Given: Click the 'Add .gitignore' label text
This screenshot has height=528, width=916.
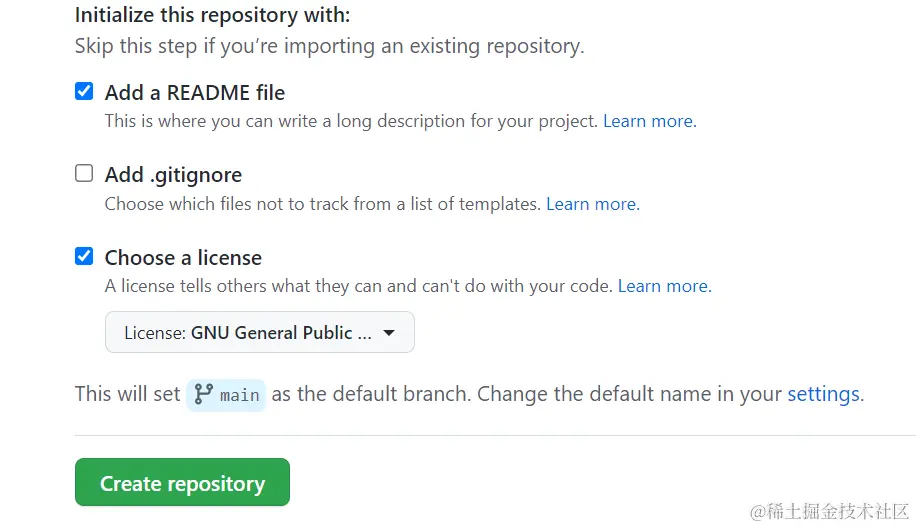Looking at the screenshot, I should click(173, 175).
